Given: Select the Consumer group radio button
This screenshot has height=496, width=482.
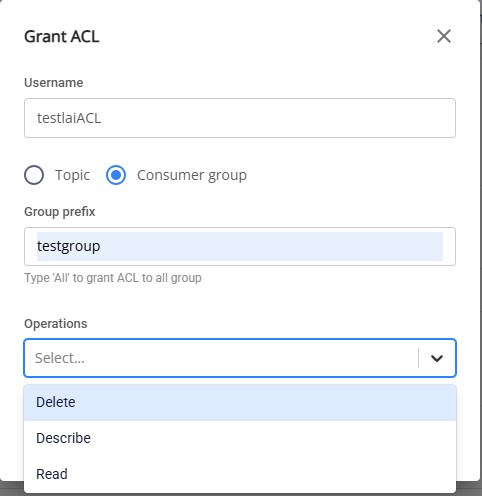Looking at the screenshot, I should point(116,175).
